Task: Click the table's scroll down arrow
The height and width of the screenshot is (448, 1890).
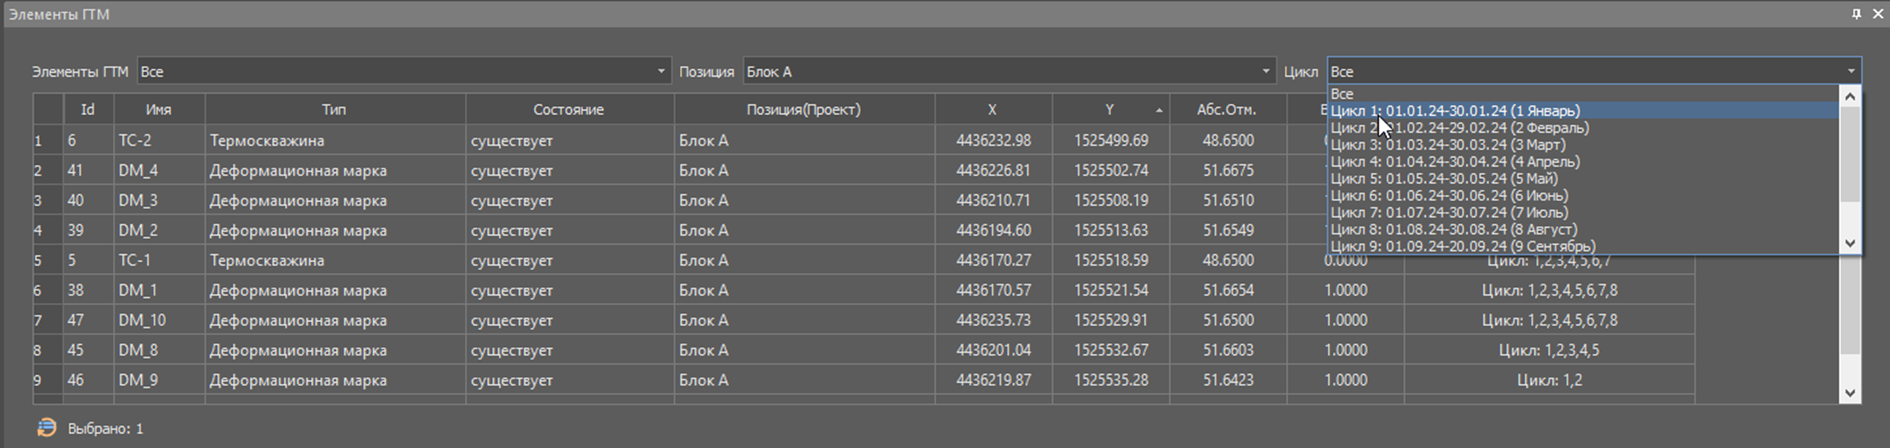Action: tap(1849, 393)
